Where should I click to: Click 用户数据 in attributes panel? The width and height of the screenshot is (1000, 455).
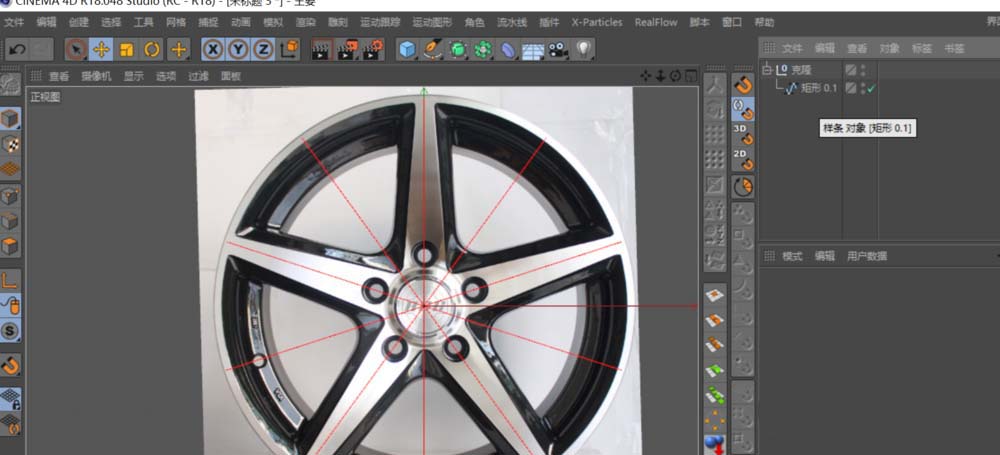[x=867, y=256]
